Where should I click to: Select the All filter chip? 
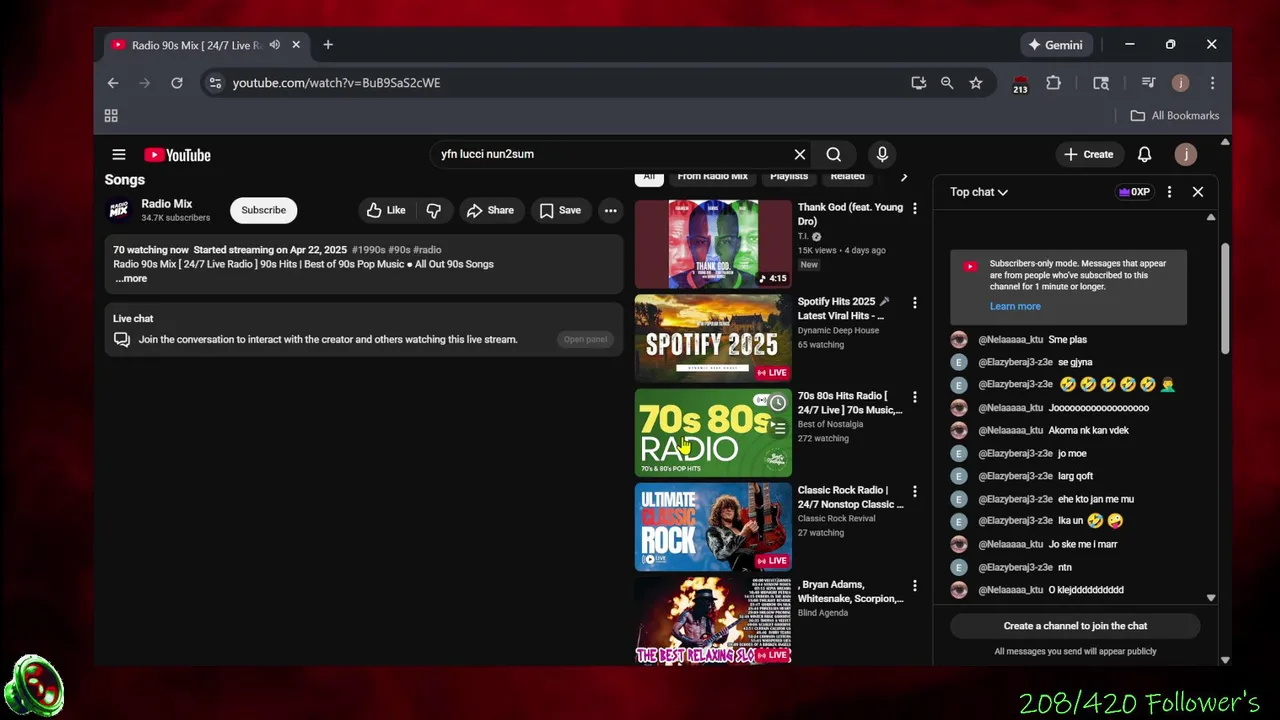coord(649,177)
